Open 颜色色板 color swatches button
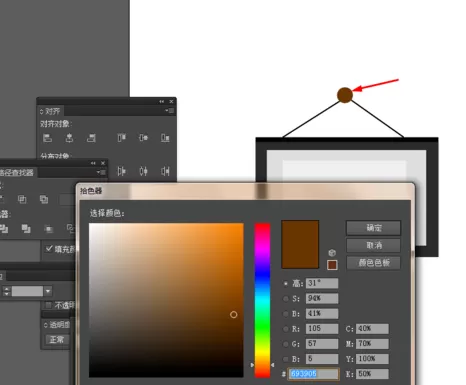Screen dimensions: 466x385 click(x=374, y=263)
